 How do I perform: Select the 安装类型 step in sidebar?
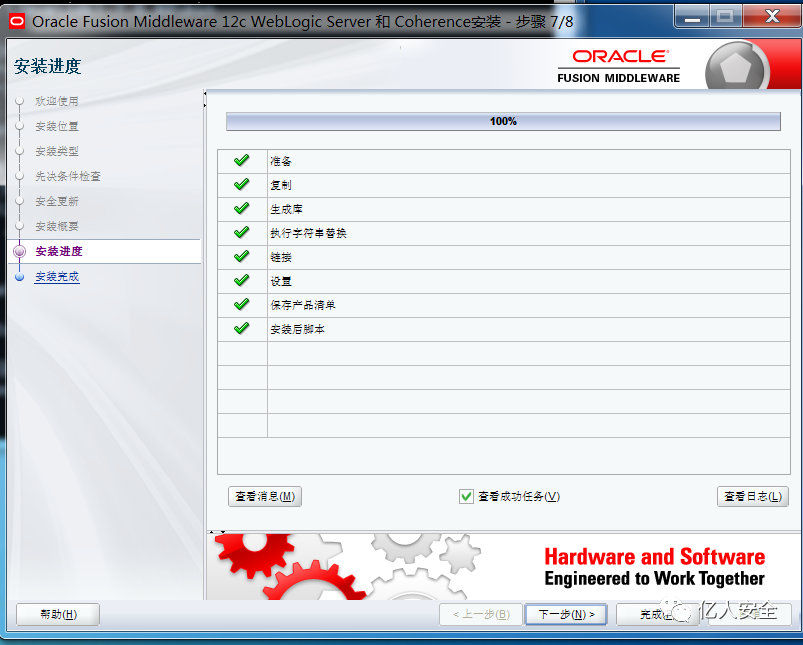57,151
